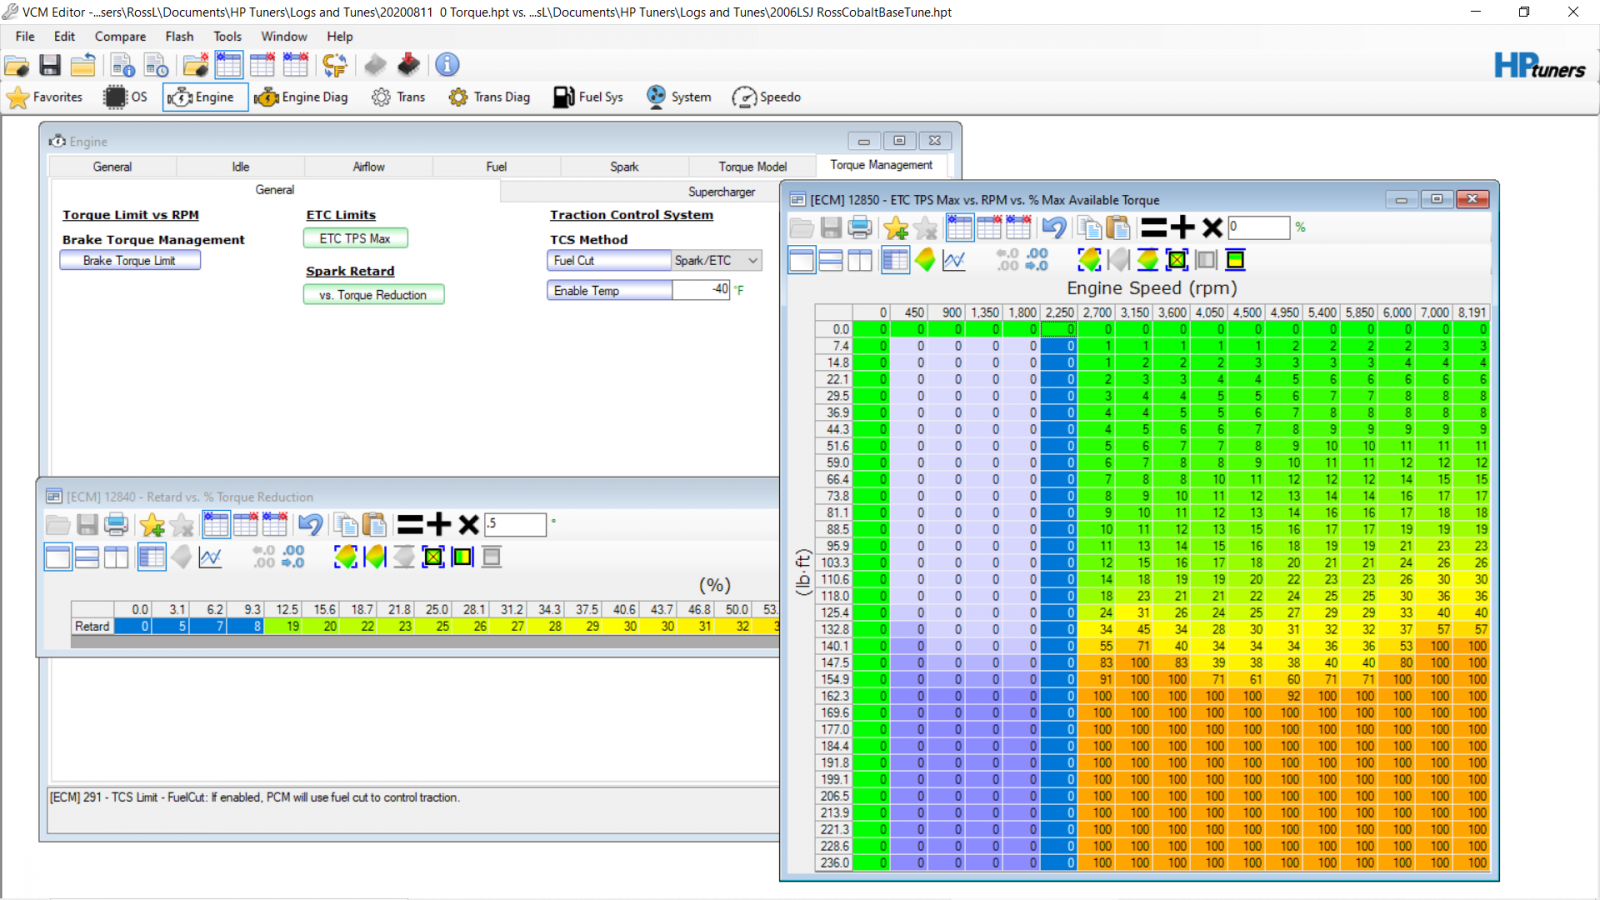Click equals set-value icon in ETC TPS table

(x=1154, y=228)
